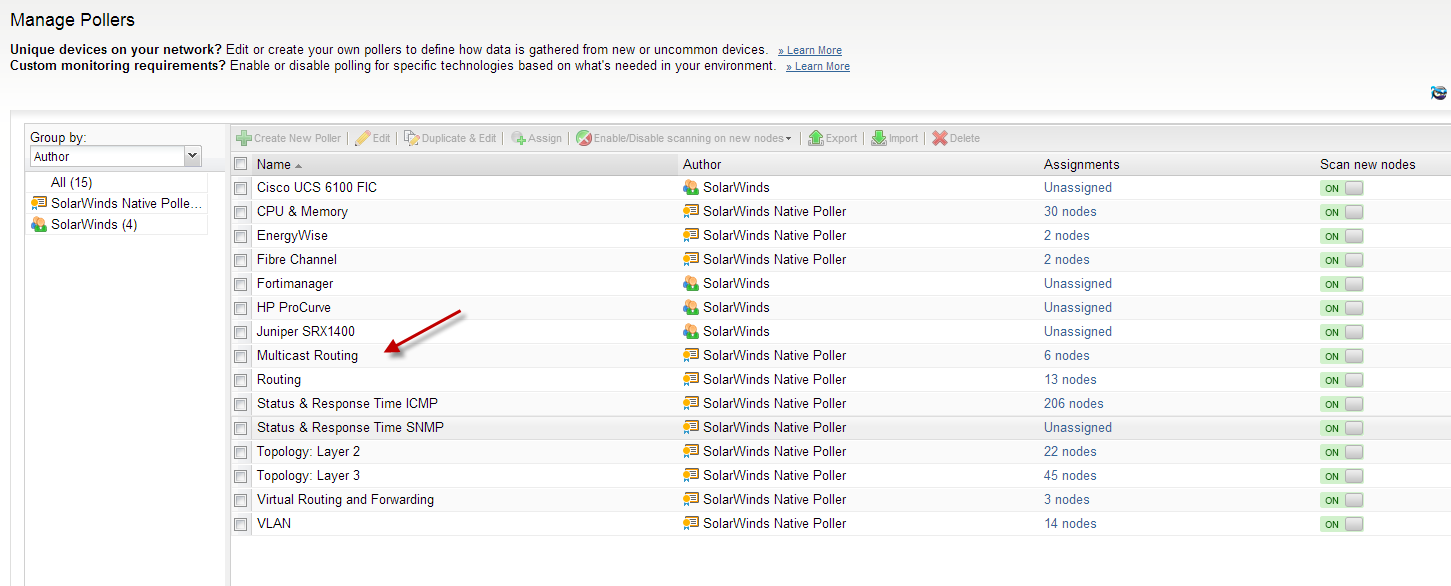Check the VLAN row checkbox
The image size is (1451, 586).
(x=240, y=524)
